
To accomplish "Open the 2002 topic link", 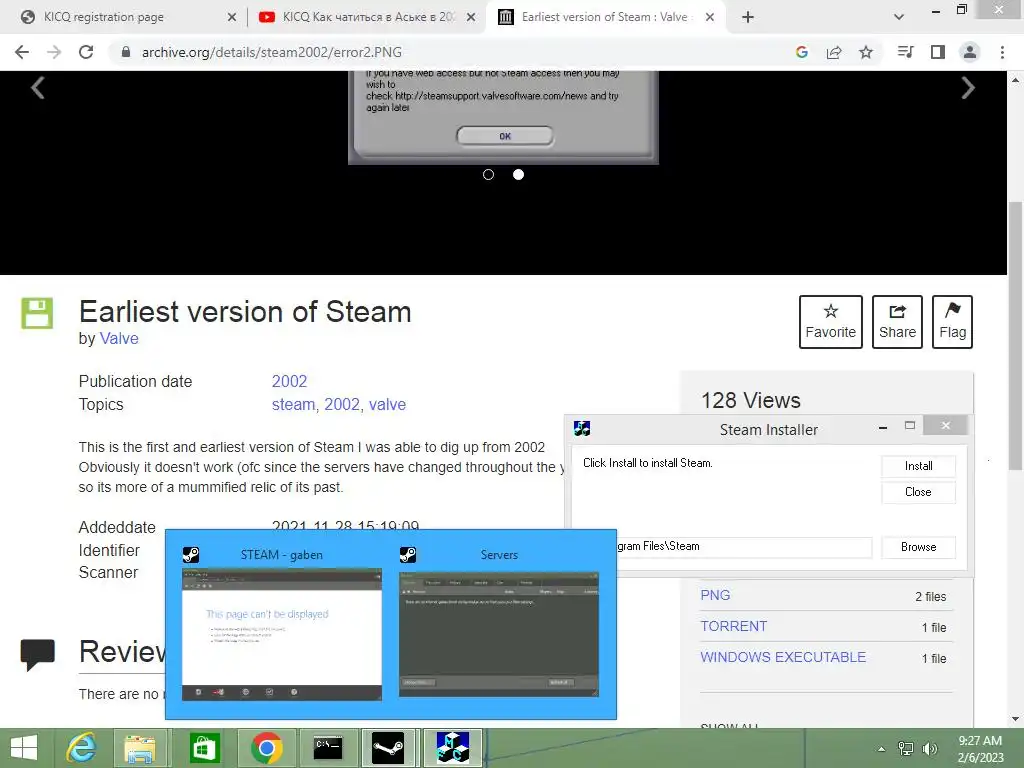I will pos(342,404).
